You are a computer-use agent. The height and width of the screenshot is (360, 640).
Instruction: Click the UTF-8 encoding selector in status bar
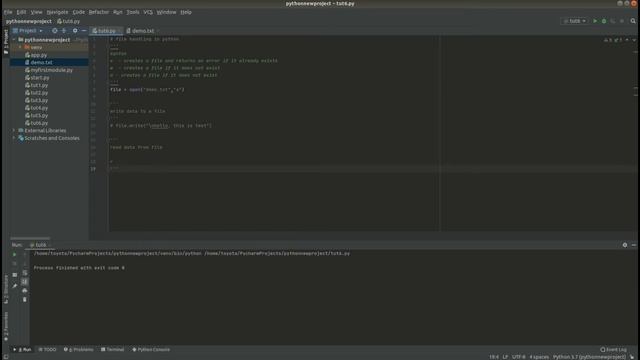(x=519, y=357)
